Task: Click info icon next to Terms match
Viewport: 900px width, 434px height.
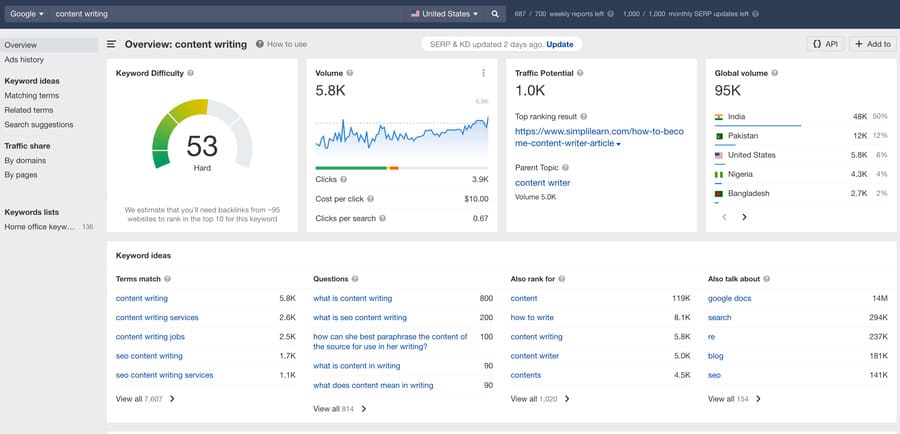Action: [168, 279]
